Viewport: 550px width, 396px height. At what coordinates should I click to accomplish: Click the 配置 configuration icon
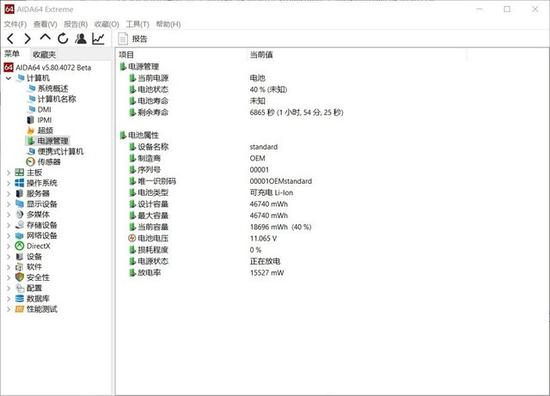pos(20,288)
